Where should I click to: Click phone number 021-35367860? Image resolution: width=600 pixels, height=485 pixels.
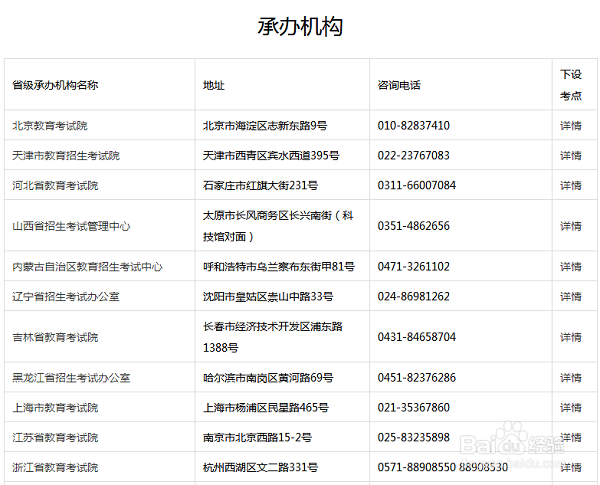pos(413,407)
